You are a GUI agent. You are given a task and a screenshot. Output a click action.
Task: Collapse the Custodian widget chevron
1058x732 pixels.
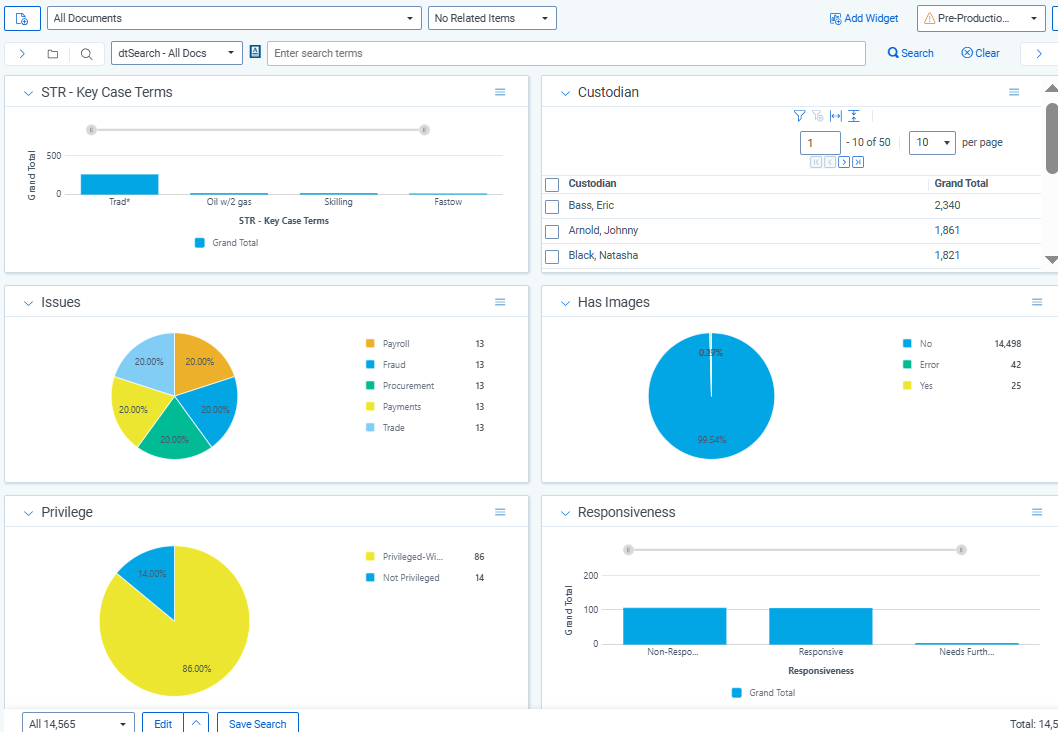point(565,93)
